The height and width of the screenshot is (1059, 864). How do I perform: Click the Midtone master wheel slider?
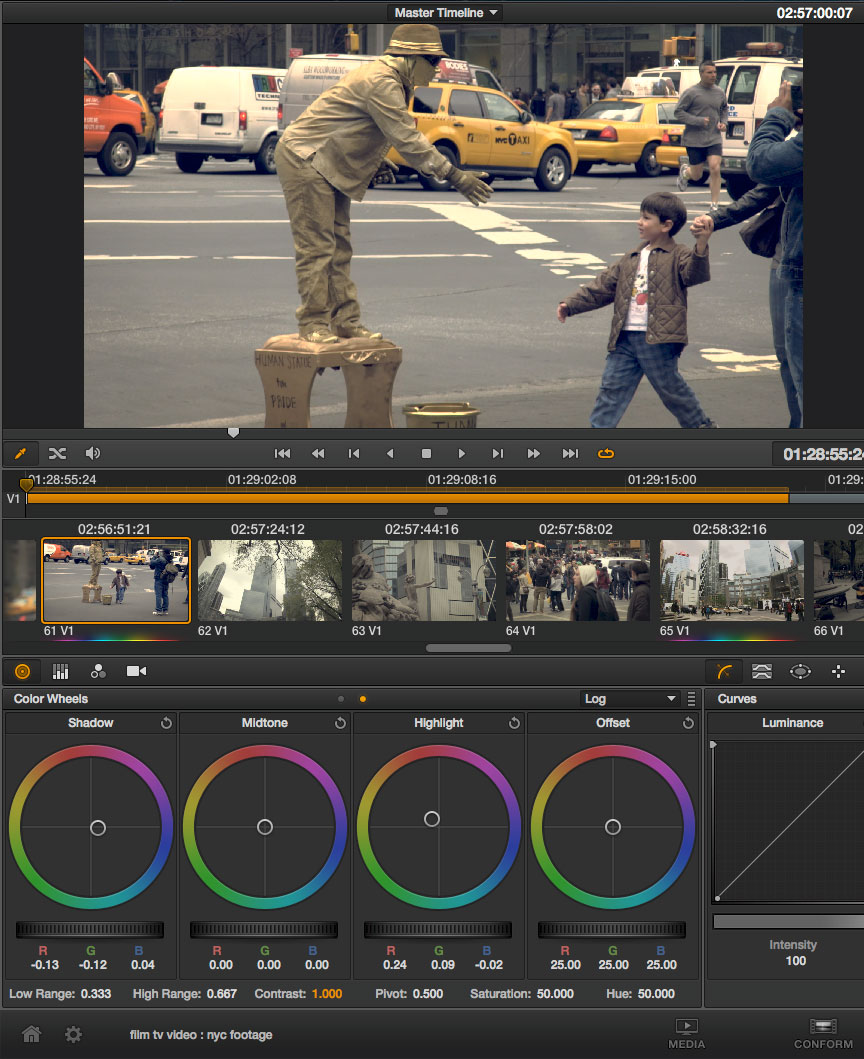point(264,930)
